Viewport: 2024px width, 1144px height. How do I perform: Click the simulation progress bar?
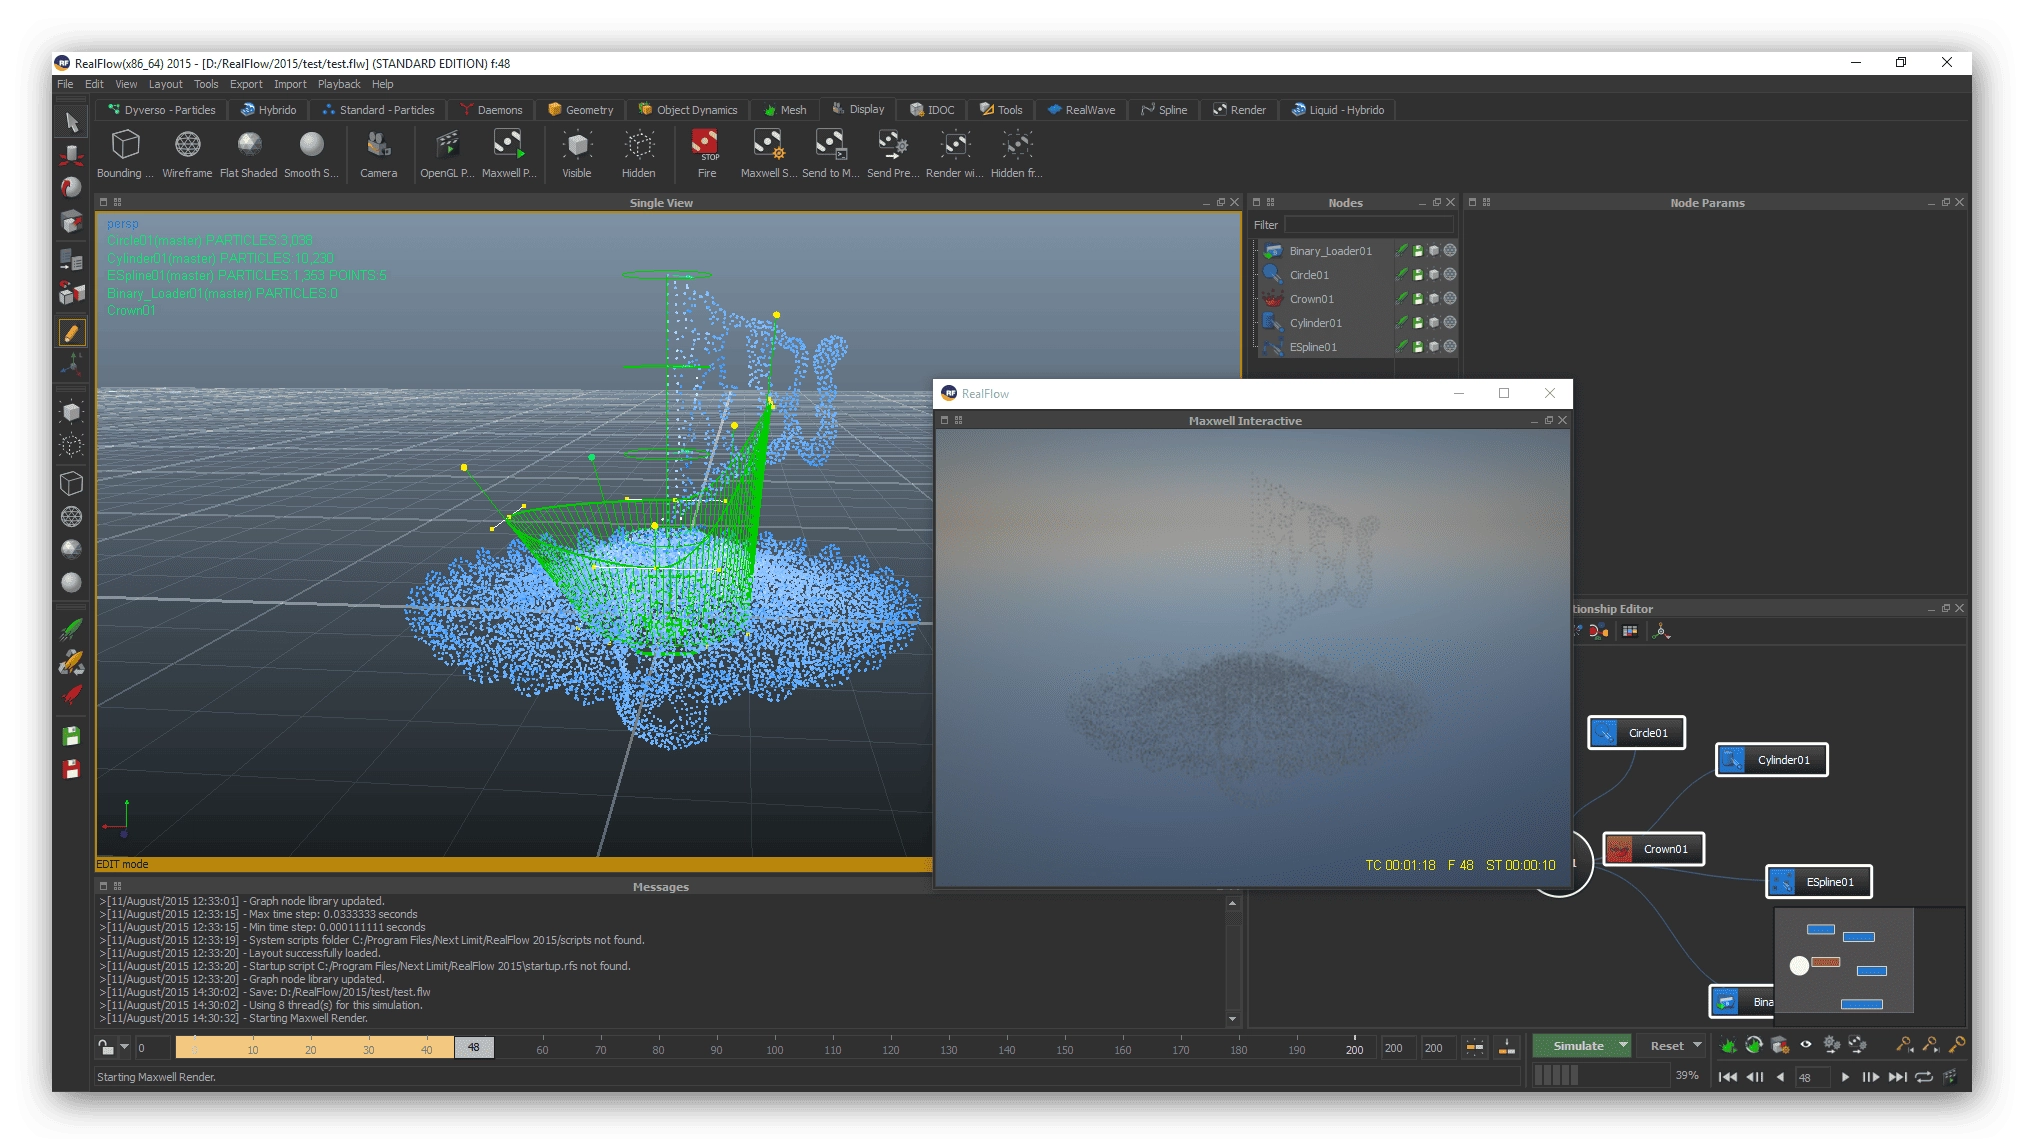coord(1600,1075)
